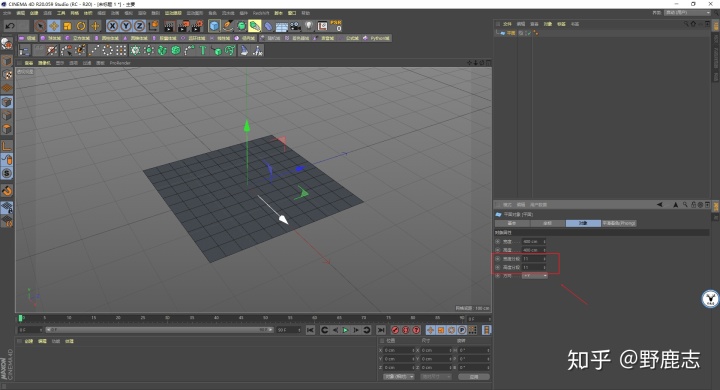Switch to the second attributes tab
The image size is (720, 390).
[547, 223]
